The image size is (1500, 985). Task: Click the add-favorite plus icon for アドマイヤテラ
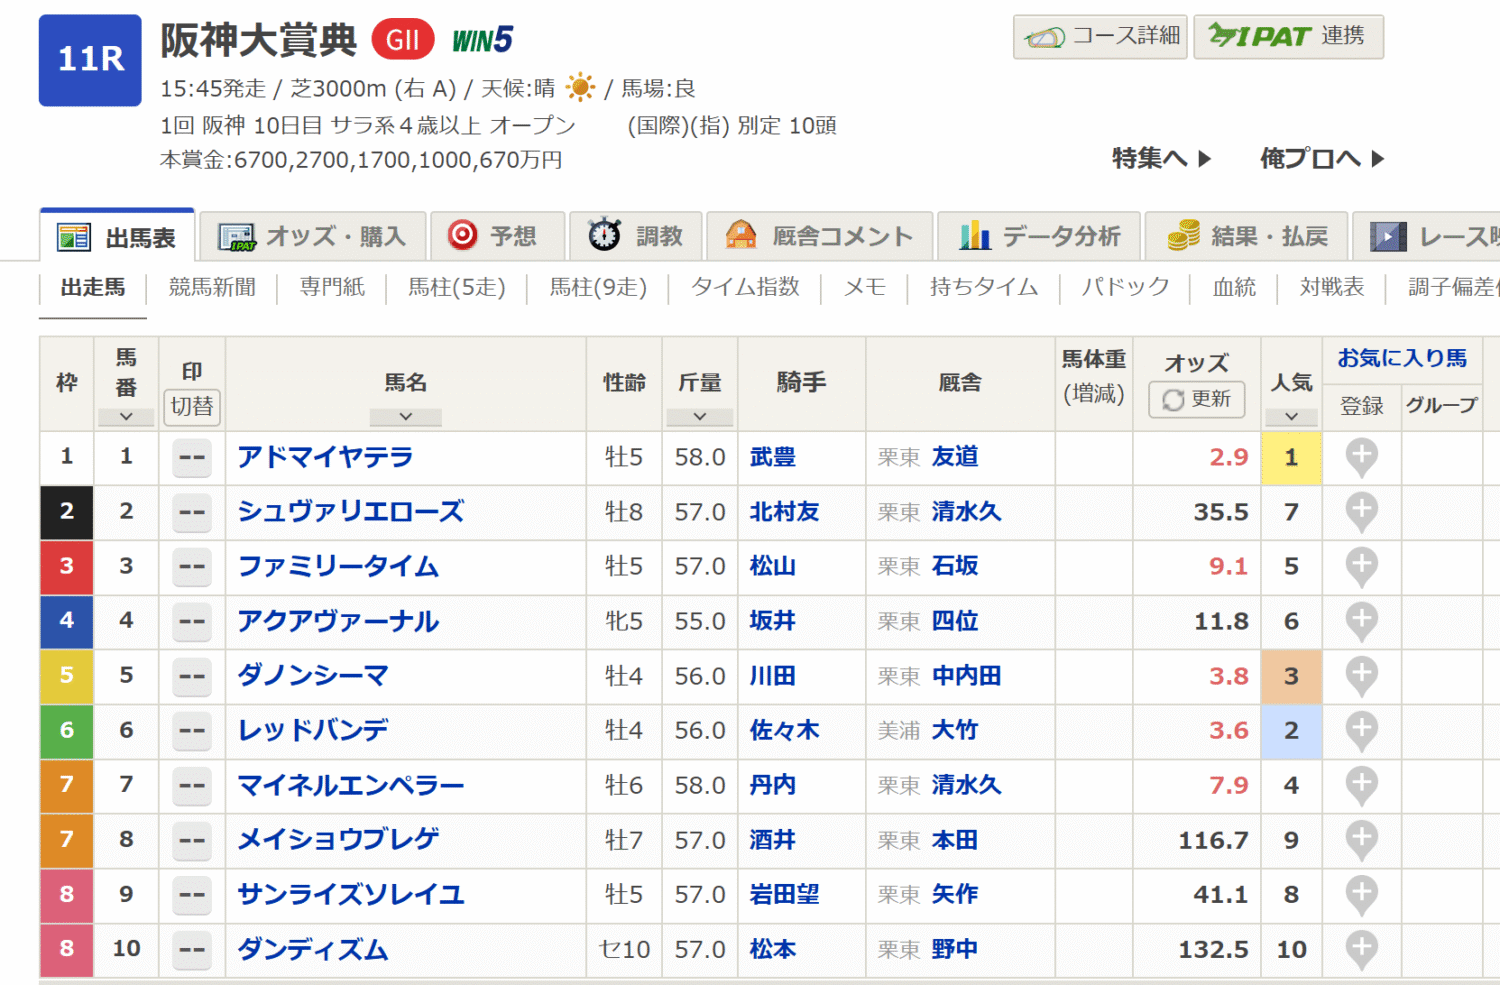click(x=1361, y=457)
